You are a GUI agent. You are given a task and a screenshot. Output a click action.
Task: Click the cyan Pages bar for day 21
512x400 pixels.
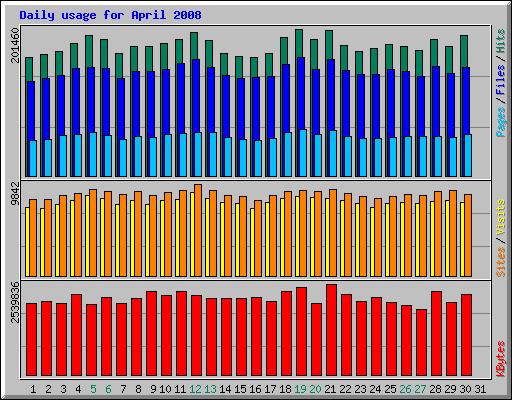click(333, 153)
